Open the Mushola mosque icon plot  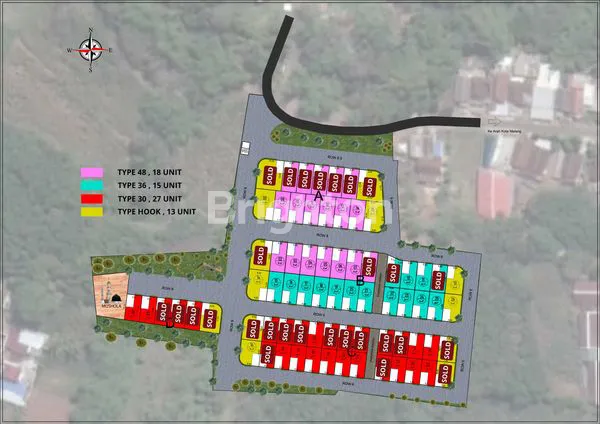coord(110,296)
